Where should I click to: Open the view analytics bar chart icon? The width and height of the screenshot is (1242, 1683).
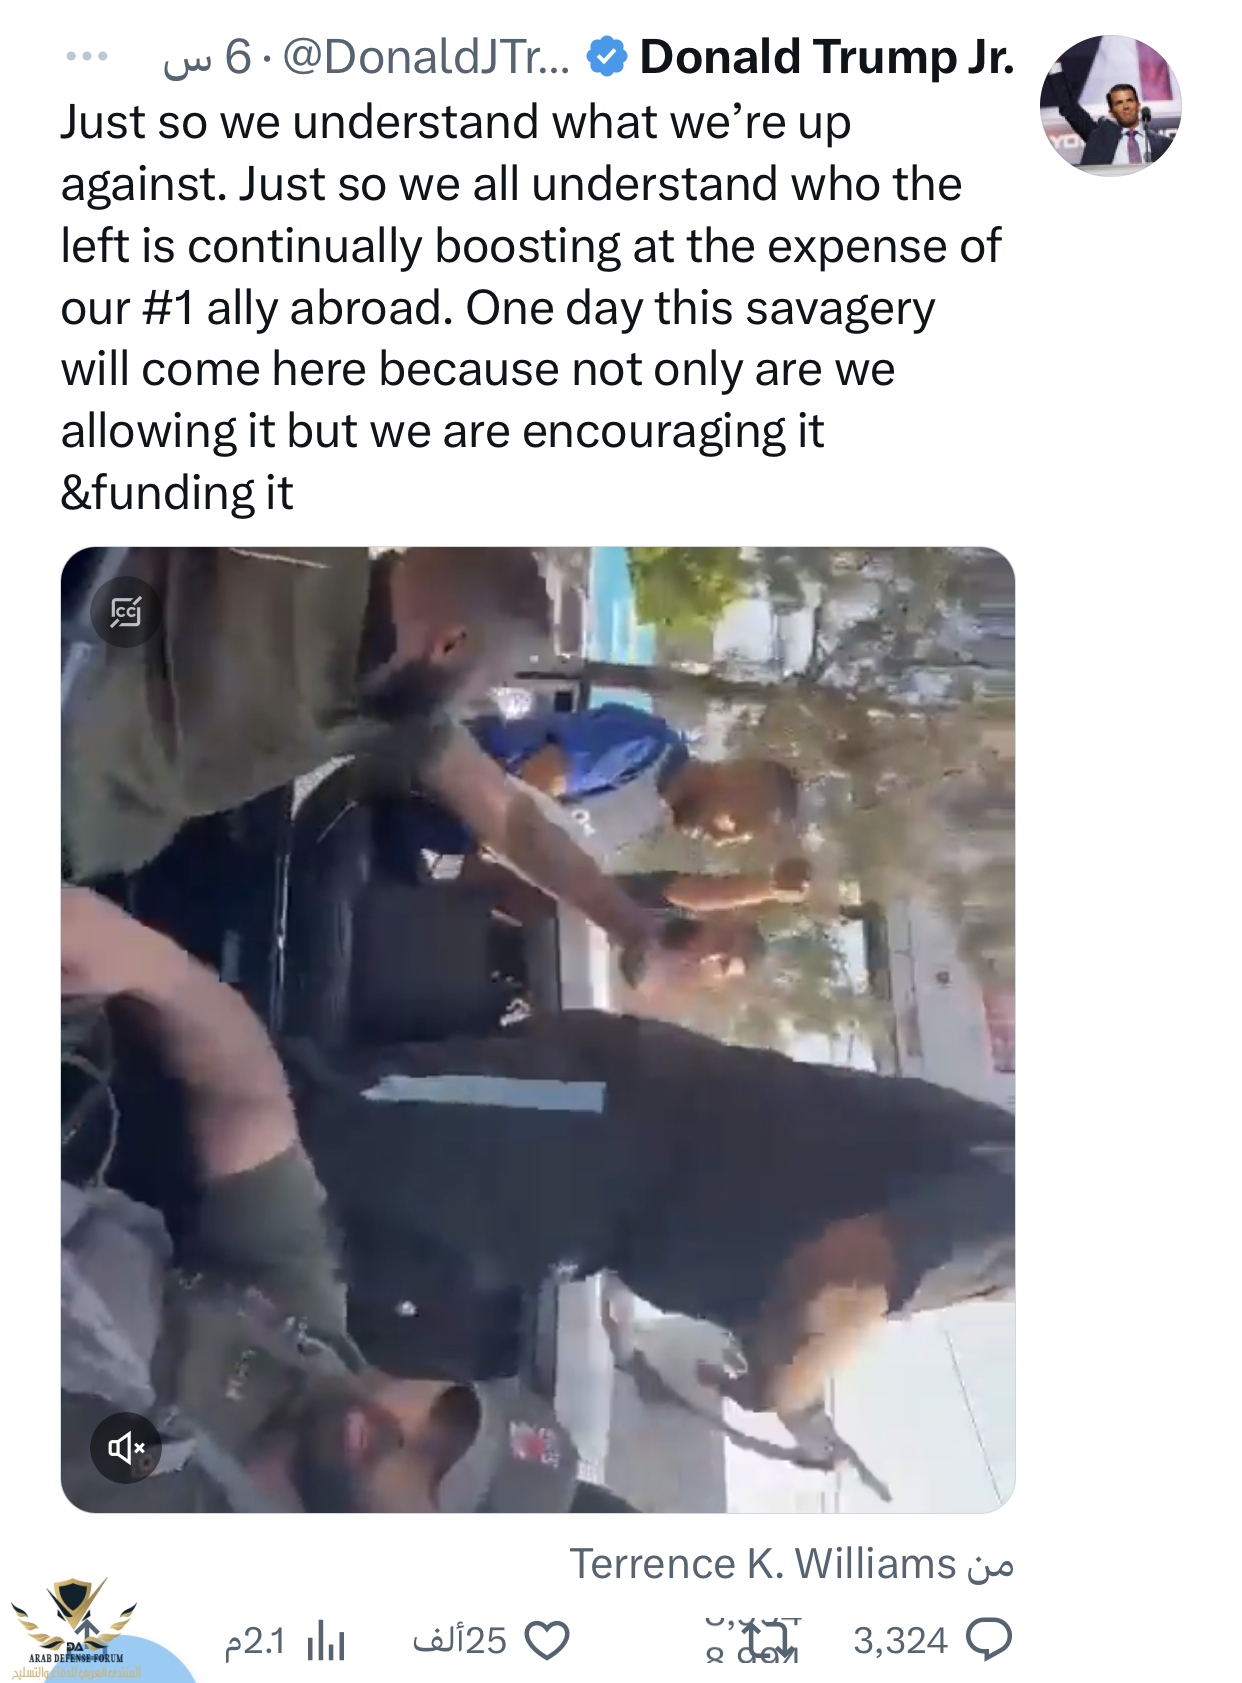click(326, 1640)
